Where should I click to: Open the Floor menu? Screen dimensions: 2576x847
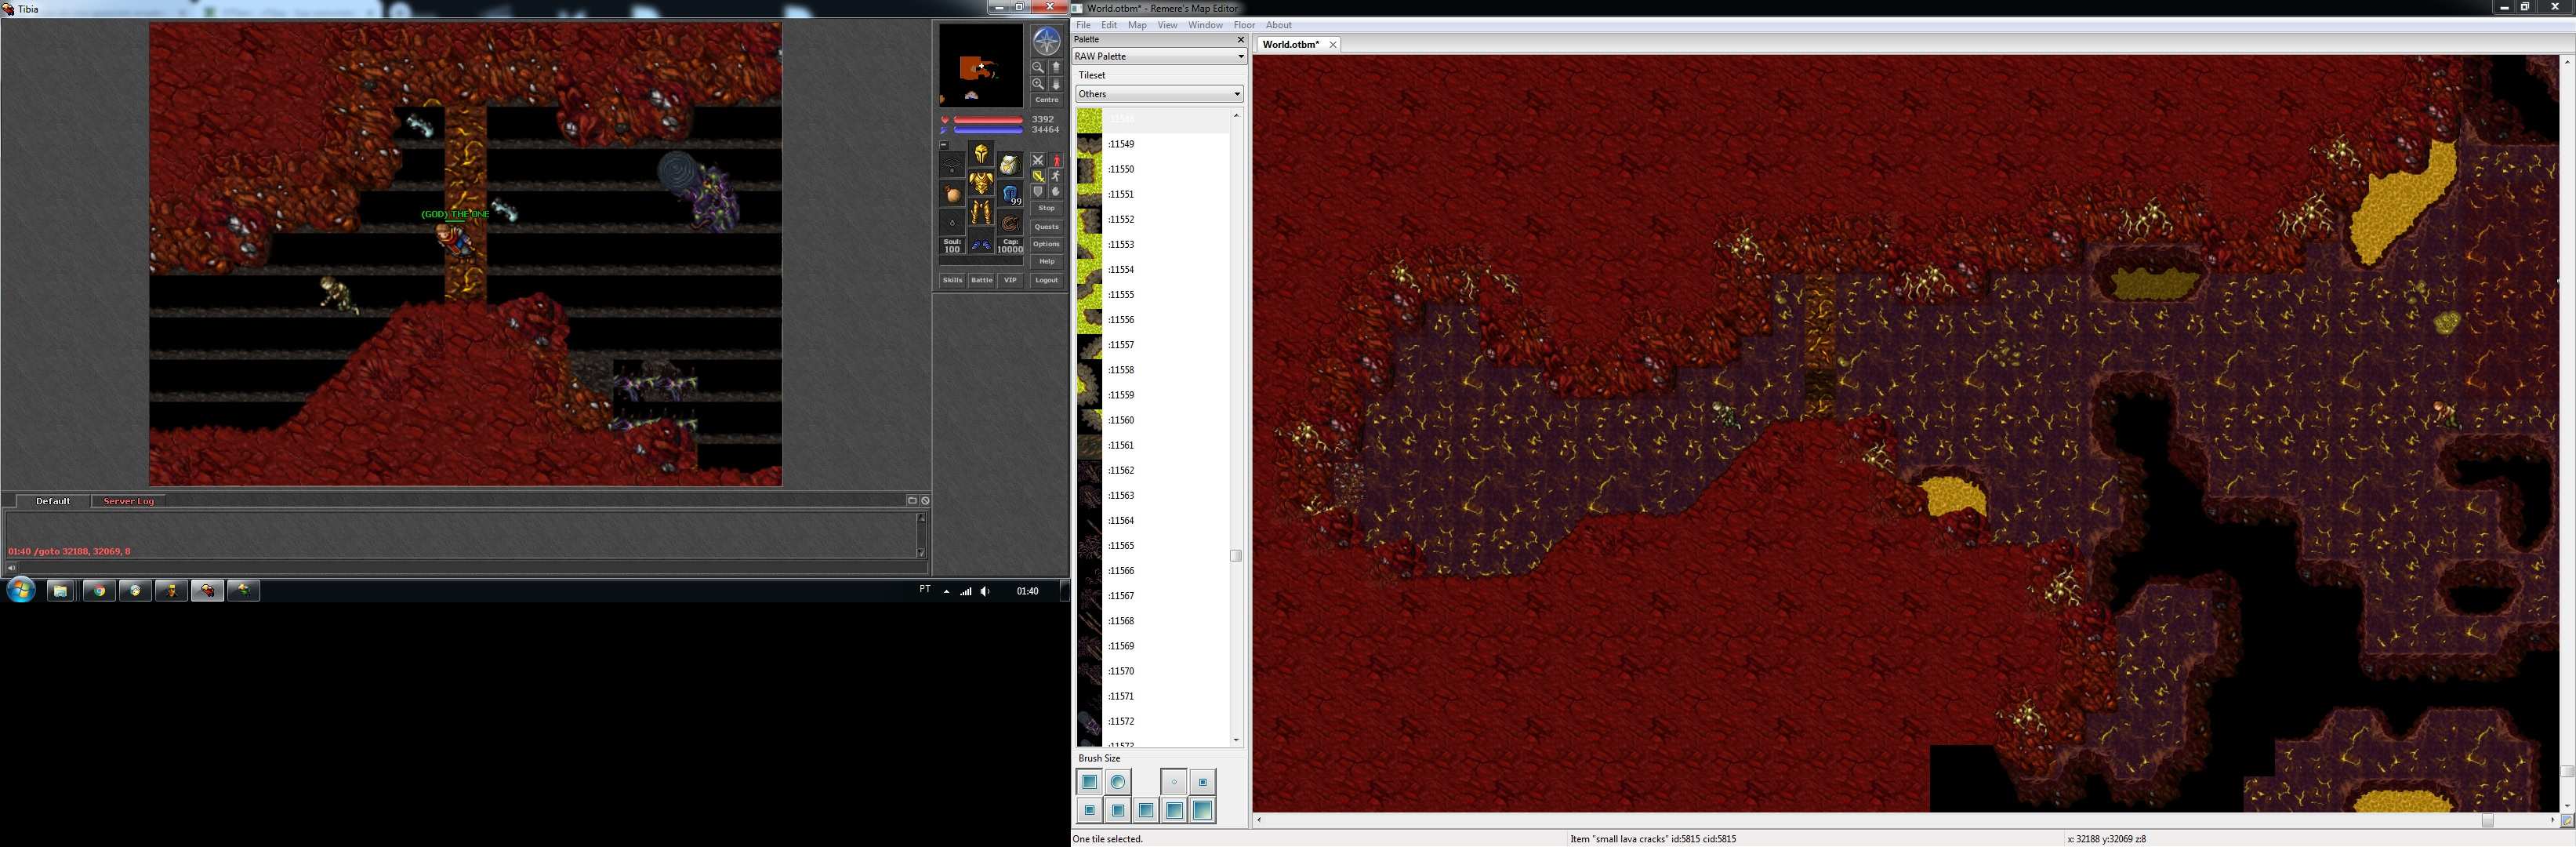[x=1244, y=25]
